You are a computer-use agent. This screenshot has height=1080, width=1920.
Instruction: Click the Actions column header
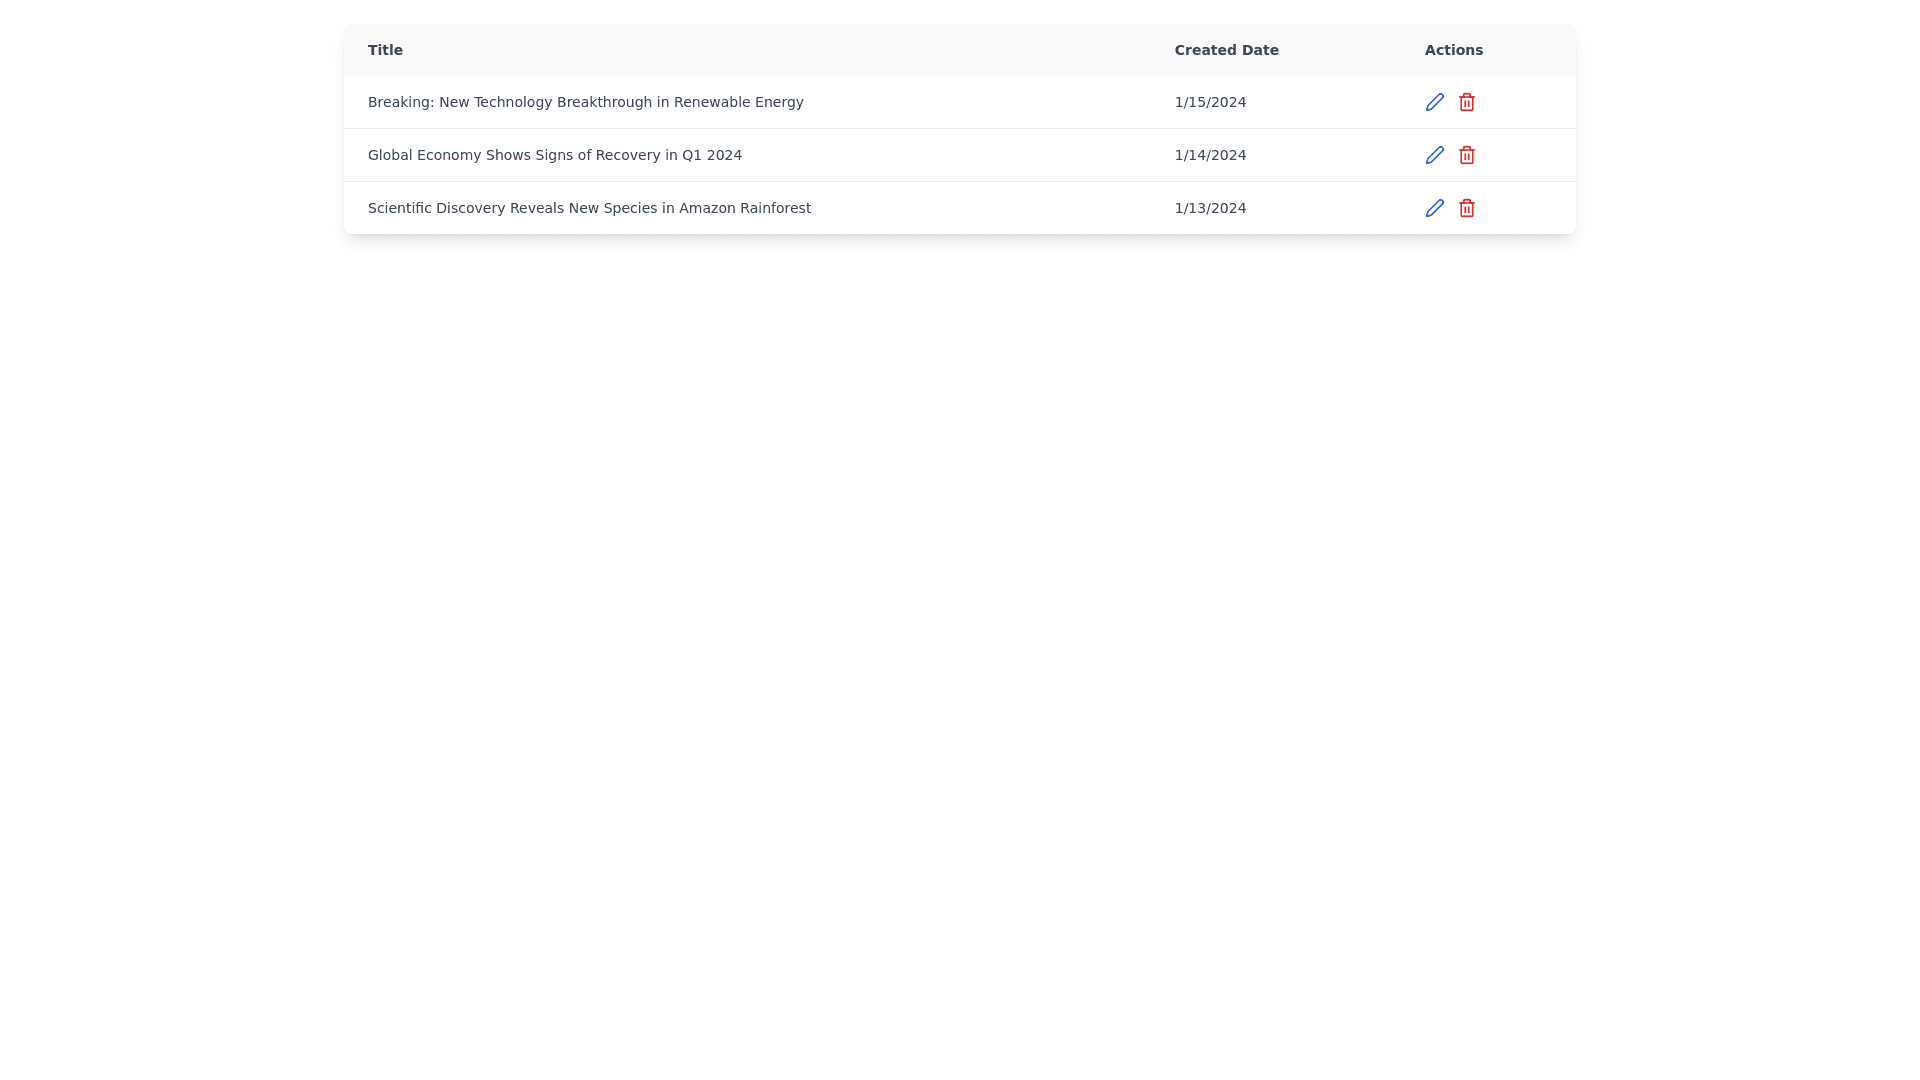tap(1453, 50)
